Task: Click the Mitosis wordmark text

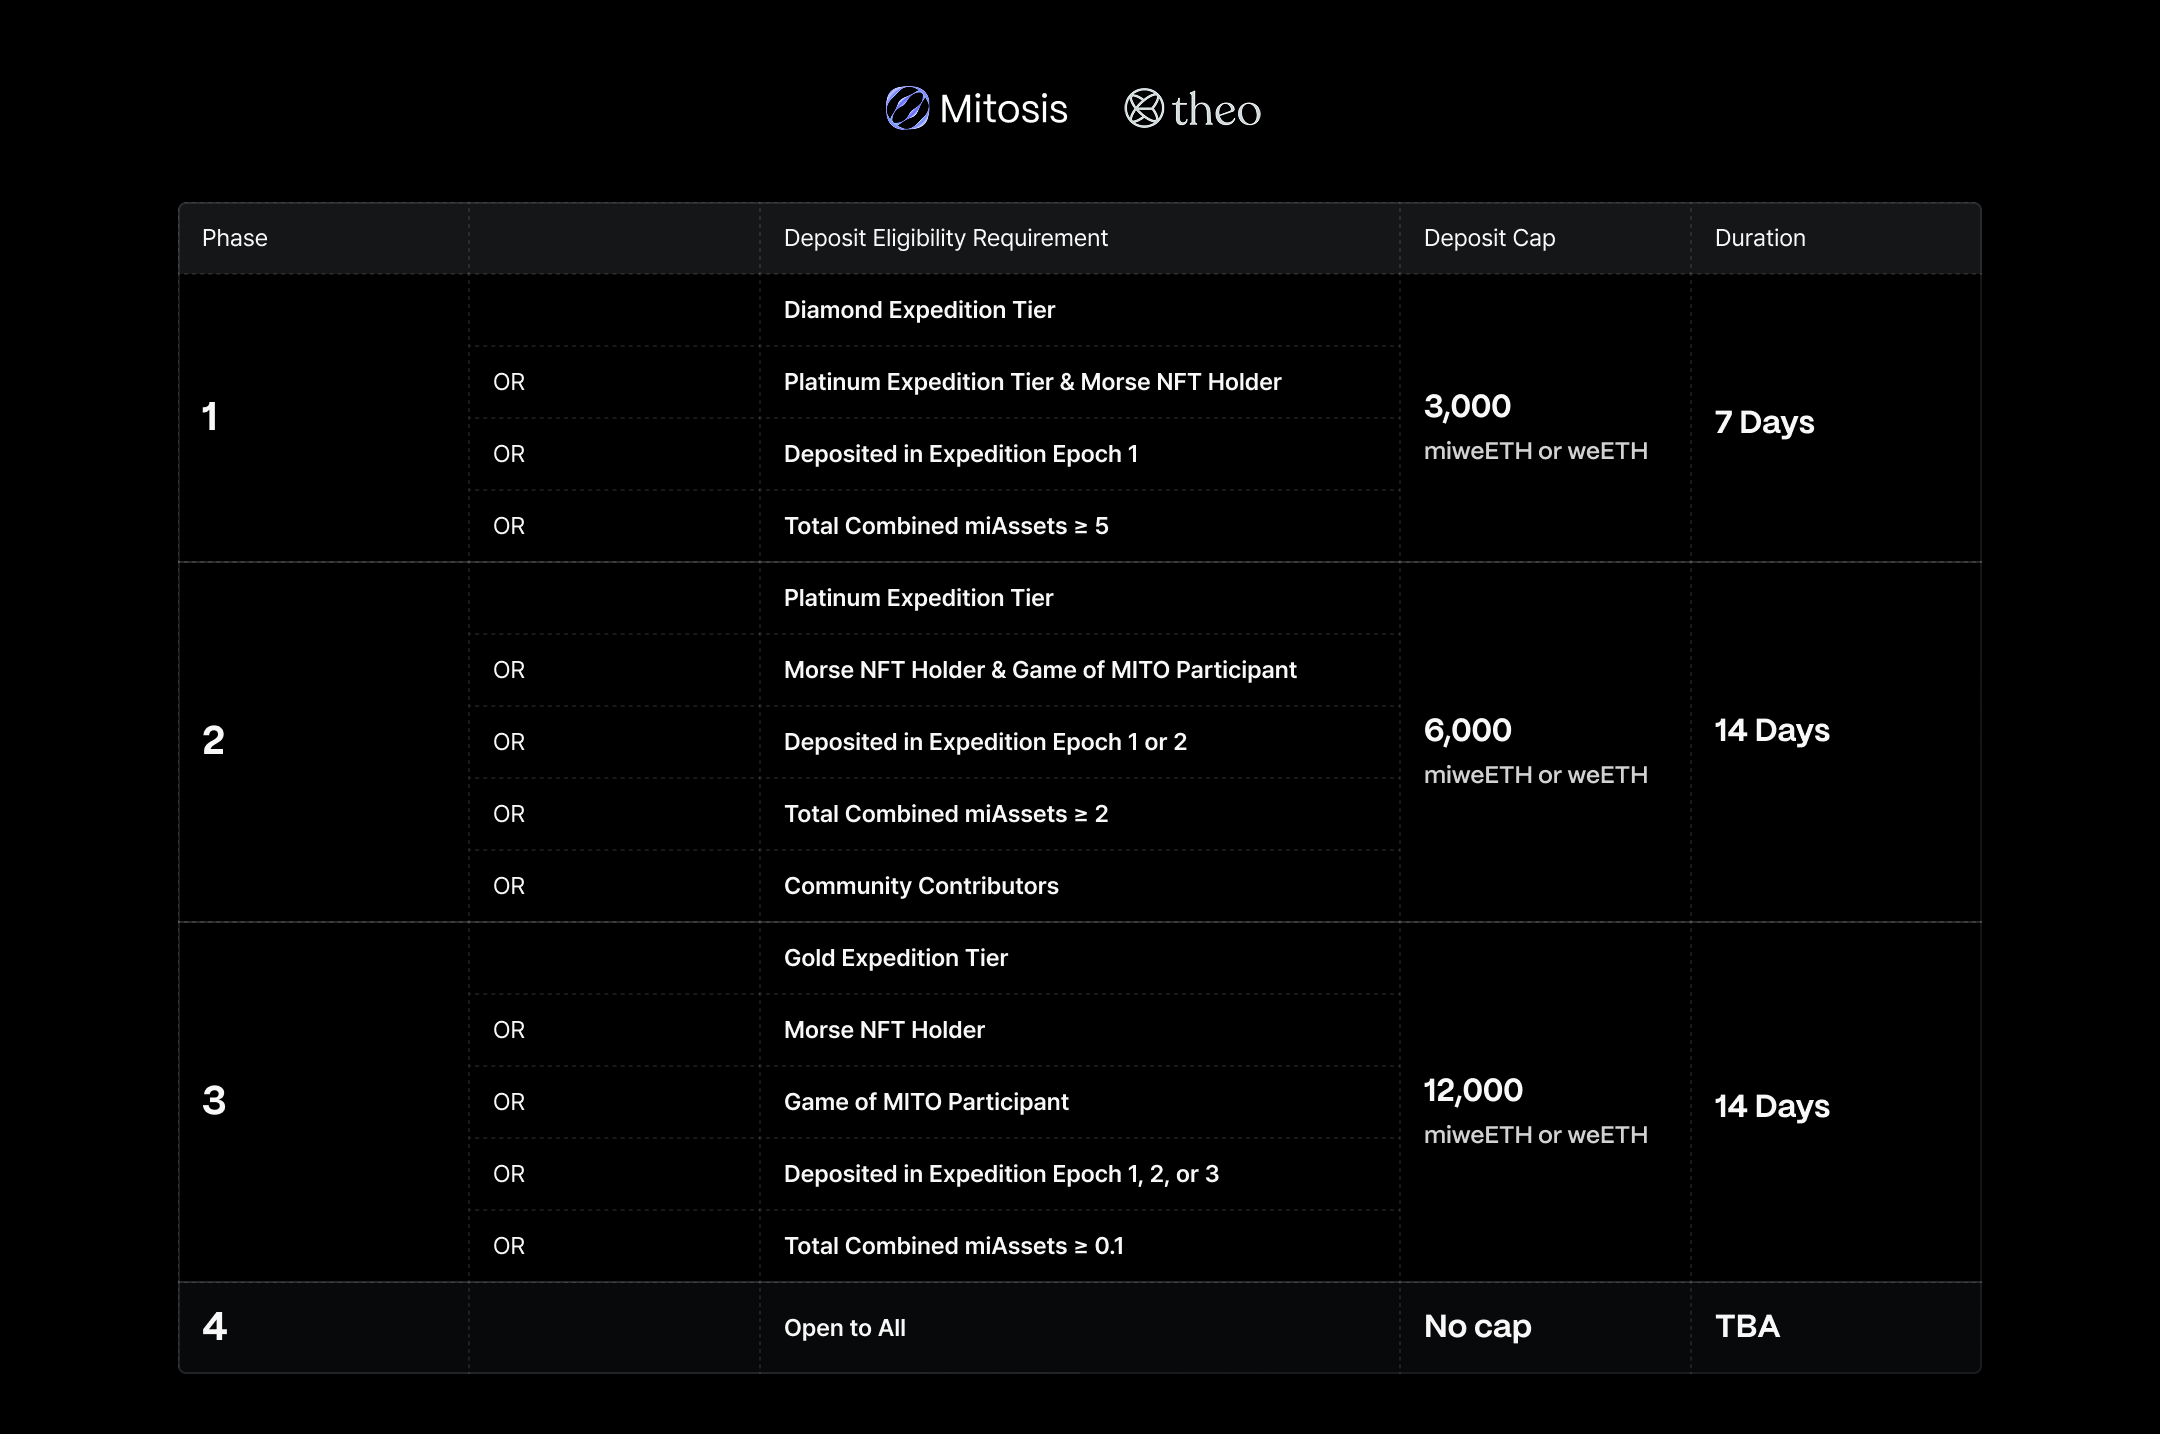Action: (x=1003, y=109)
